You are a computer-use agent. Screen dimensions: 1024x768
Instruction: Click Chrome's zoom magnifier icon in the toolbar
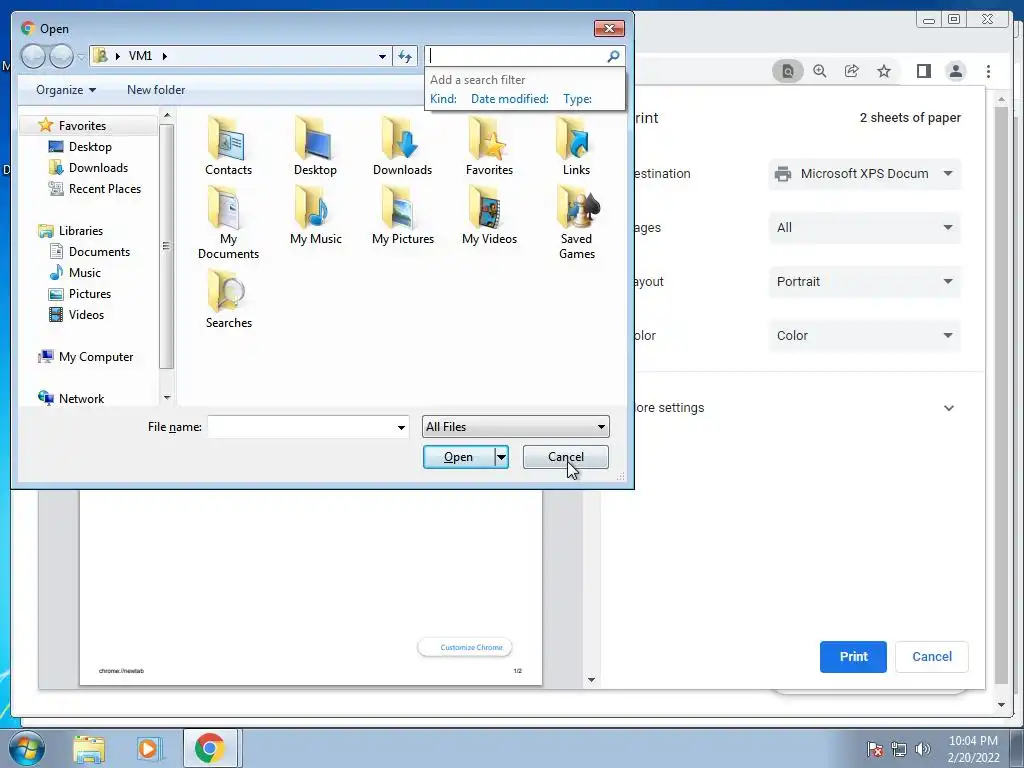pos(820,71)
